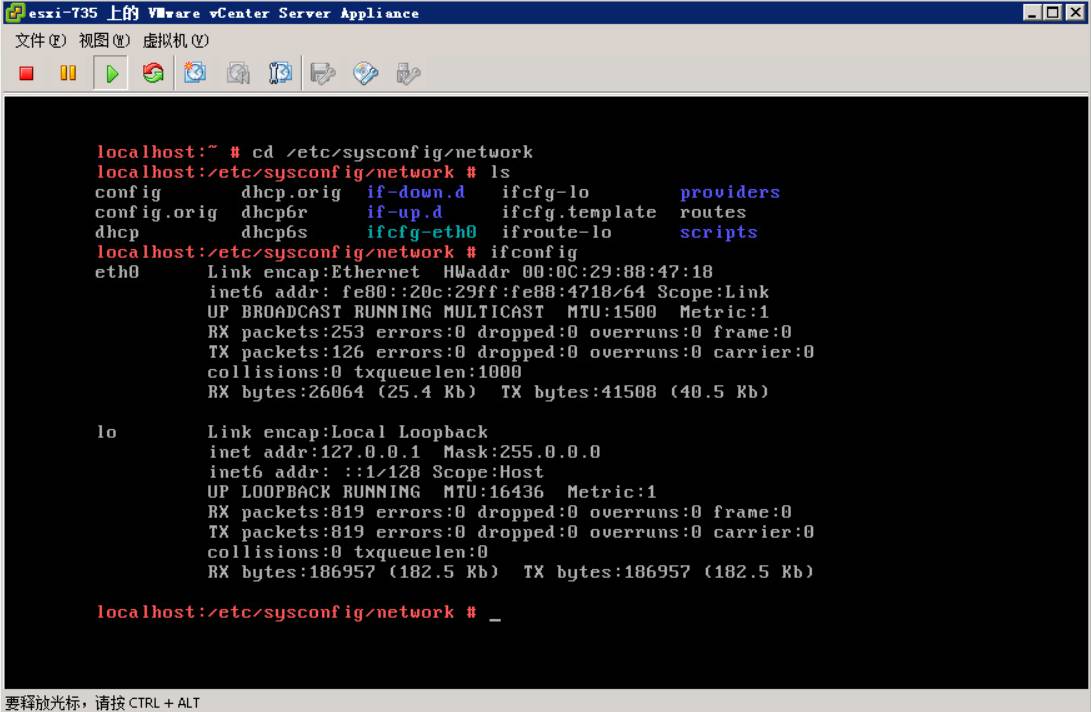Click the CD/DVD connect device icon
Viewport: 1091px width, 712px height.
(366, 73)
